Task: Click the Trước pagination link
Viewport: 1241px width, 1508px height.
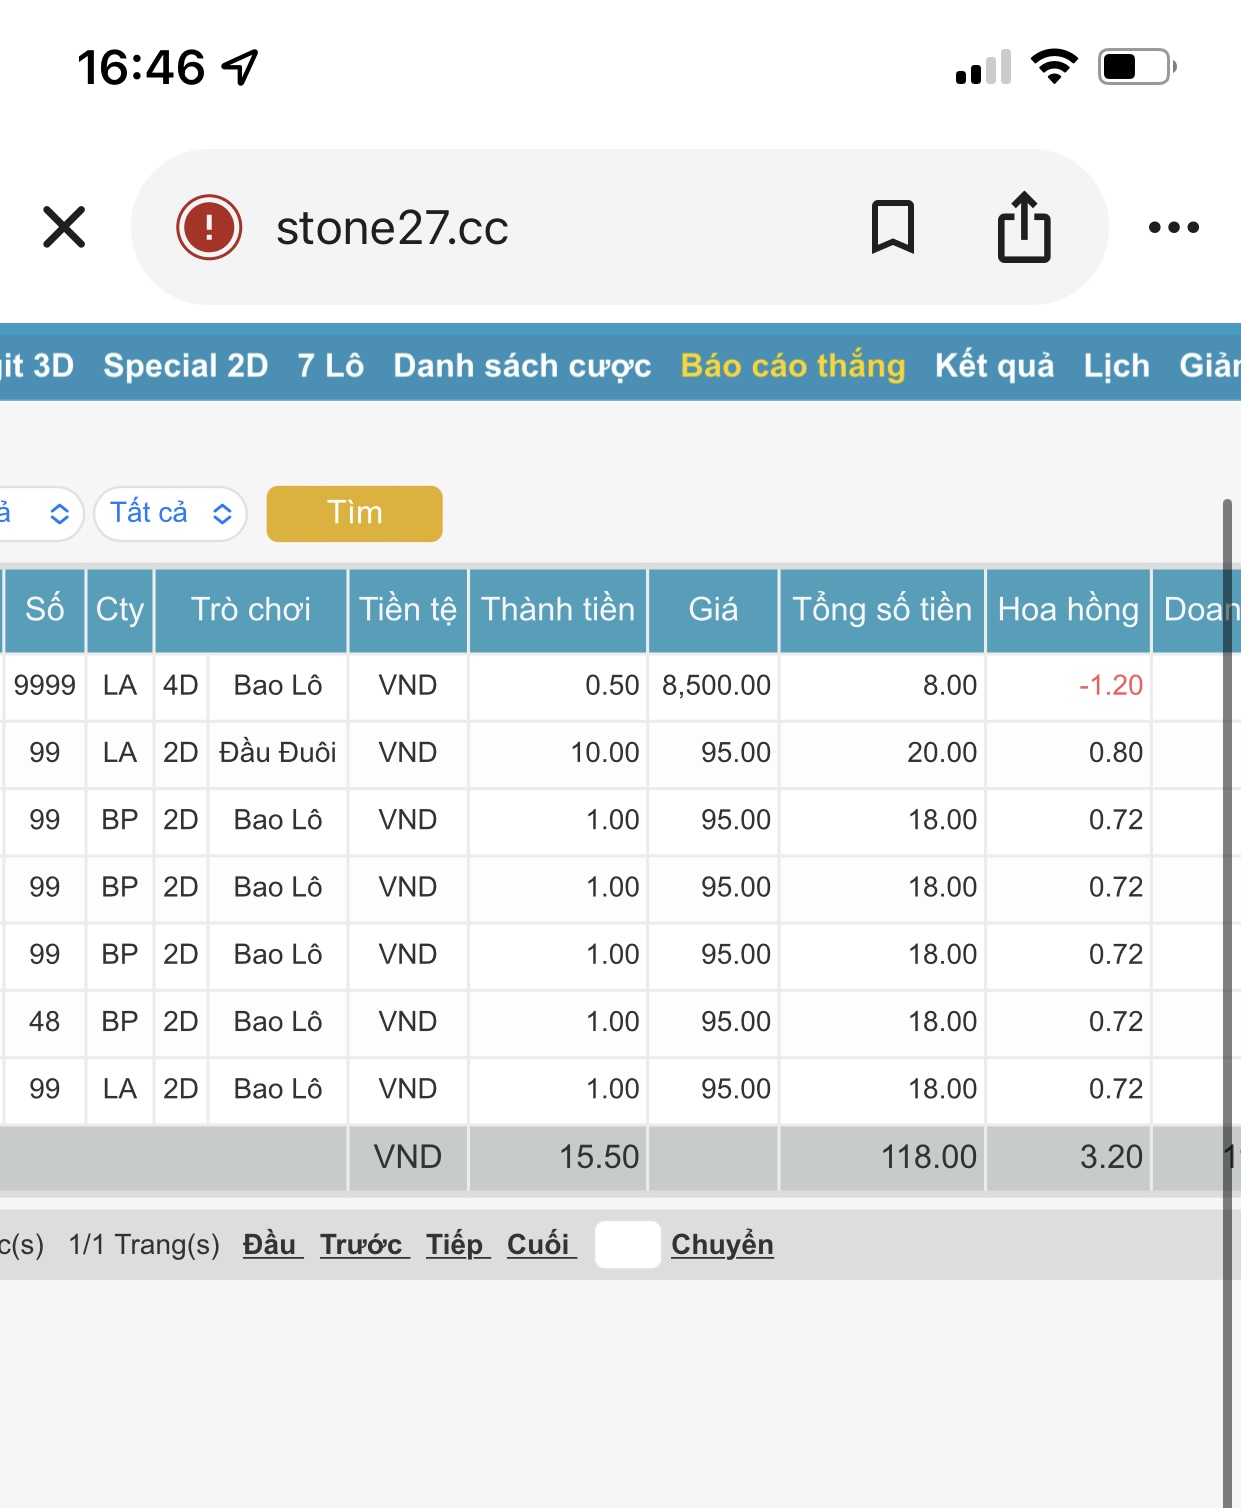Action: click(364, 1244)
